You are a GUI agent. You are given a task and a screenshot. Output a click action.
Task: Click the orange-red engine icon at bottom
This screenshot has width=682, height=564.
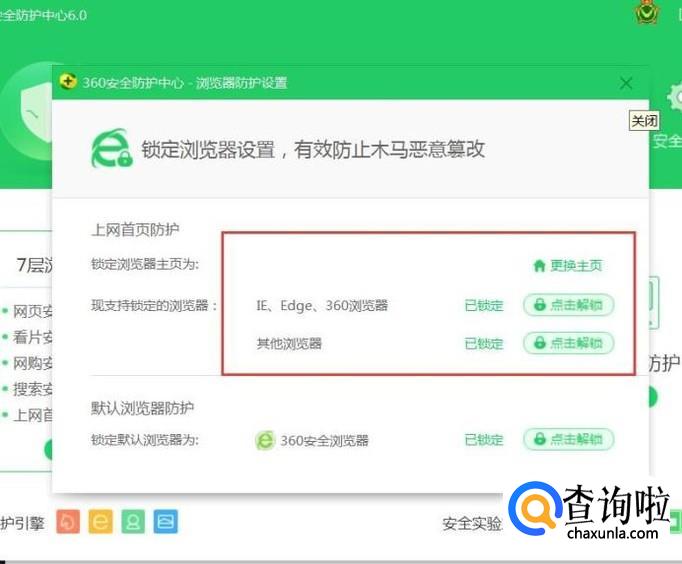(68, 521)
